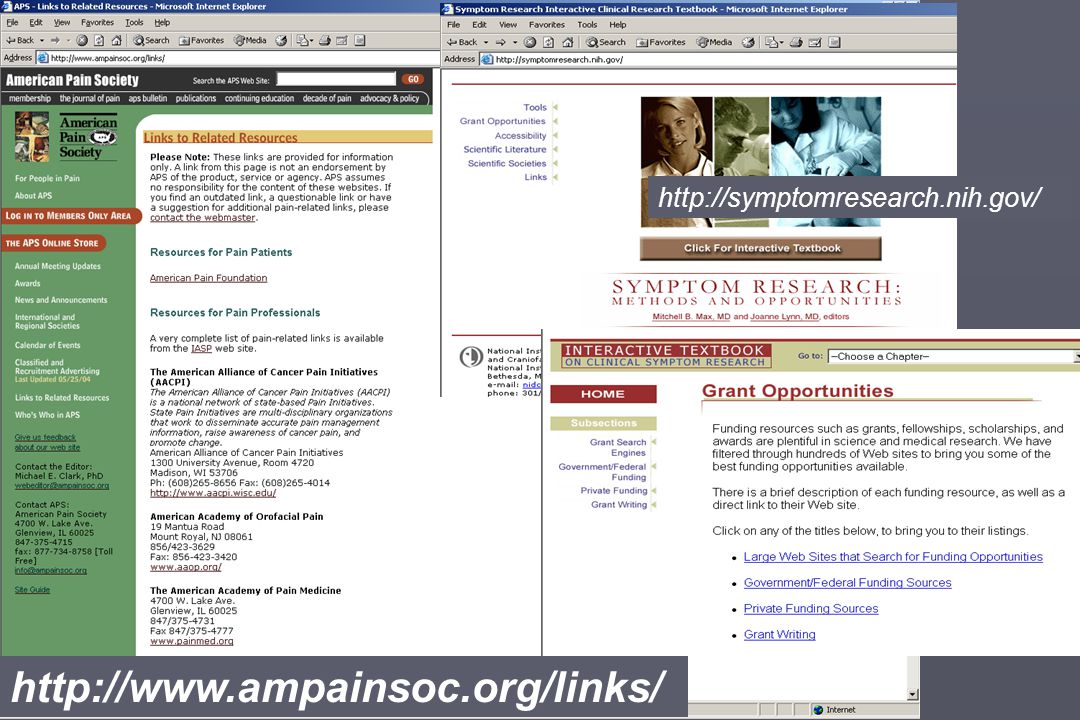Expand Back history arrow in Symptom Research toolbar
This screenshot has height=720, width=1080.
pyautogui.click(x=486, y=42)
